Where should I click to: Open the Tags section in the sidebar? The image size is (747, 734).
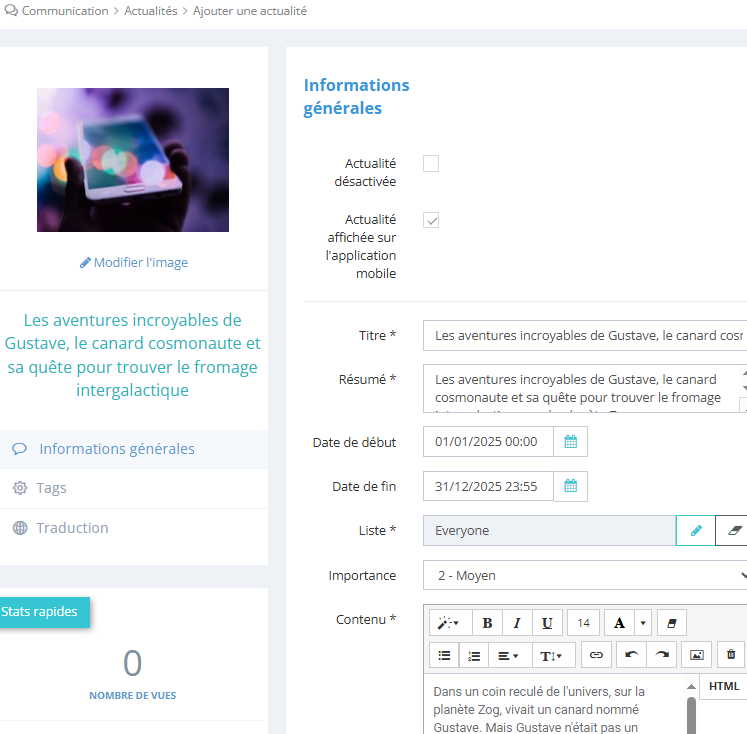52,488
